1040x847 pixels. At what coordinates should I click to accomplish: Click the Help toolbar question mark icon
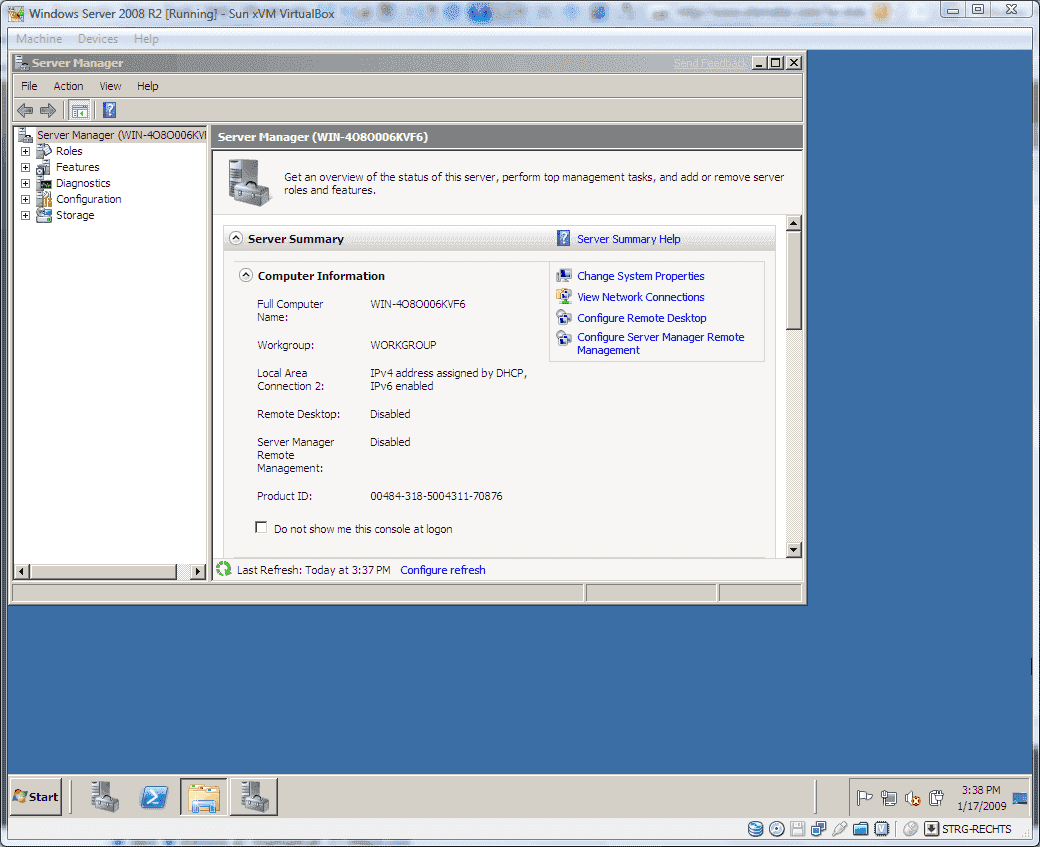pos(109,110)
